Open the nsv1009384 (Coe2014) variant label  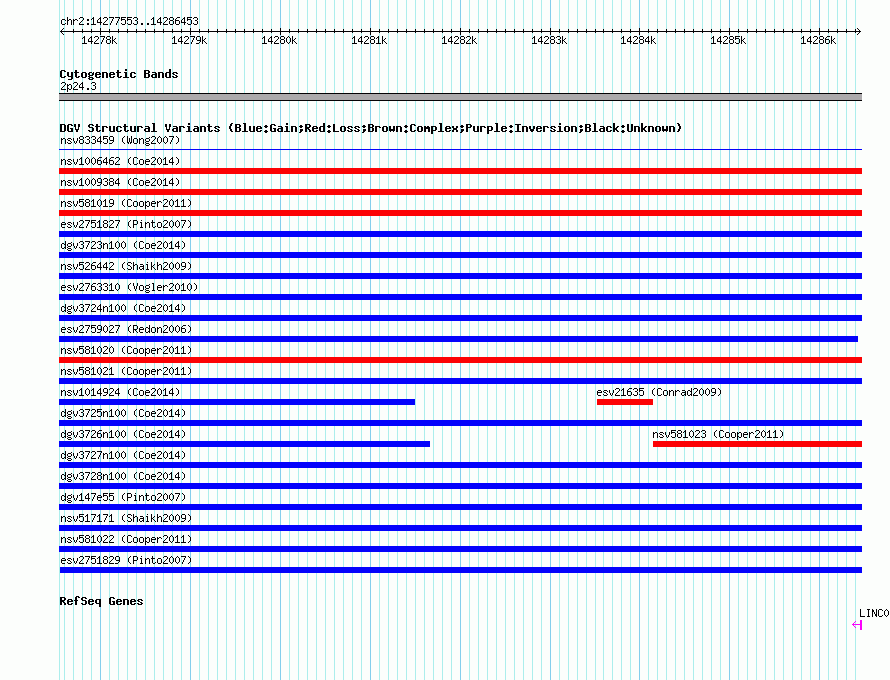tap(120, 182)
